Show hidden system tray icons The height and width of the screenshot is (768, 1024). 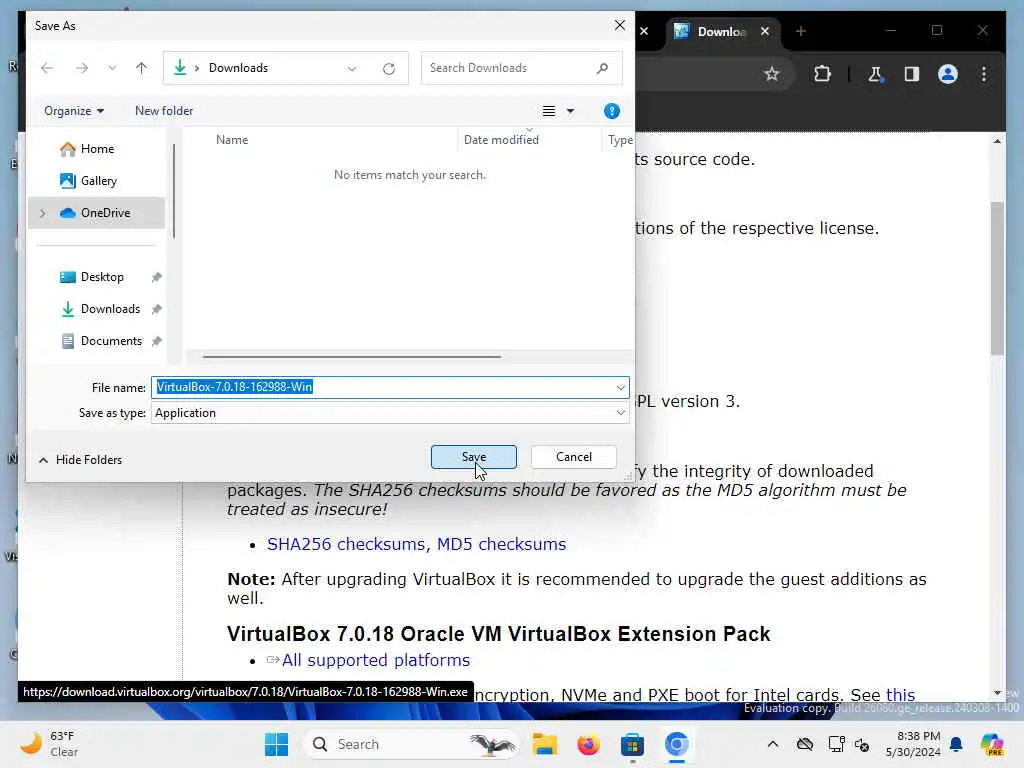773,744
